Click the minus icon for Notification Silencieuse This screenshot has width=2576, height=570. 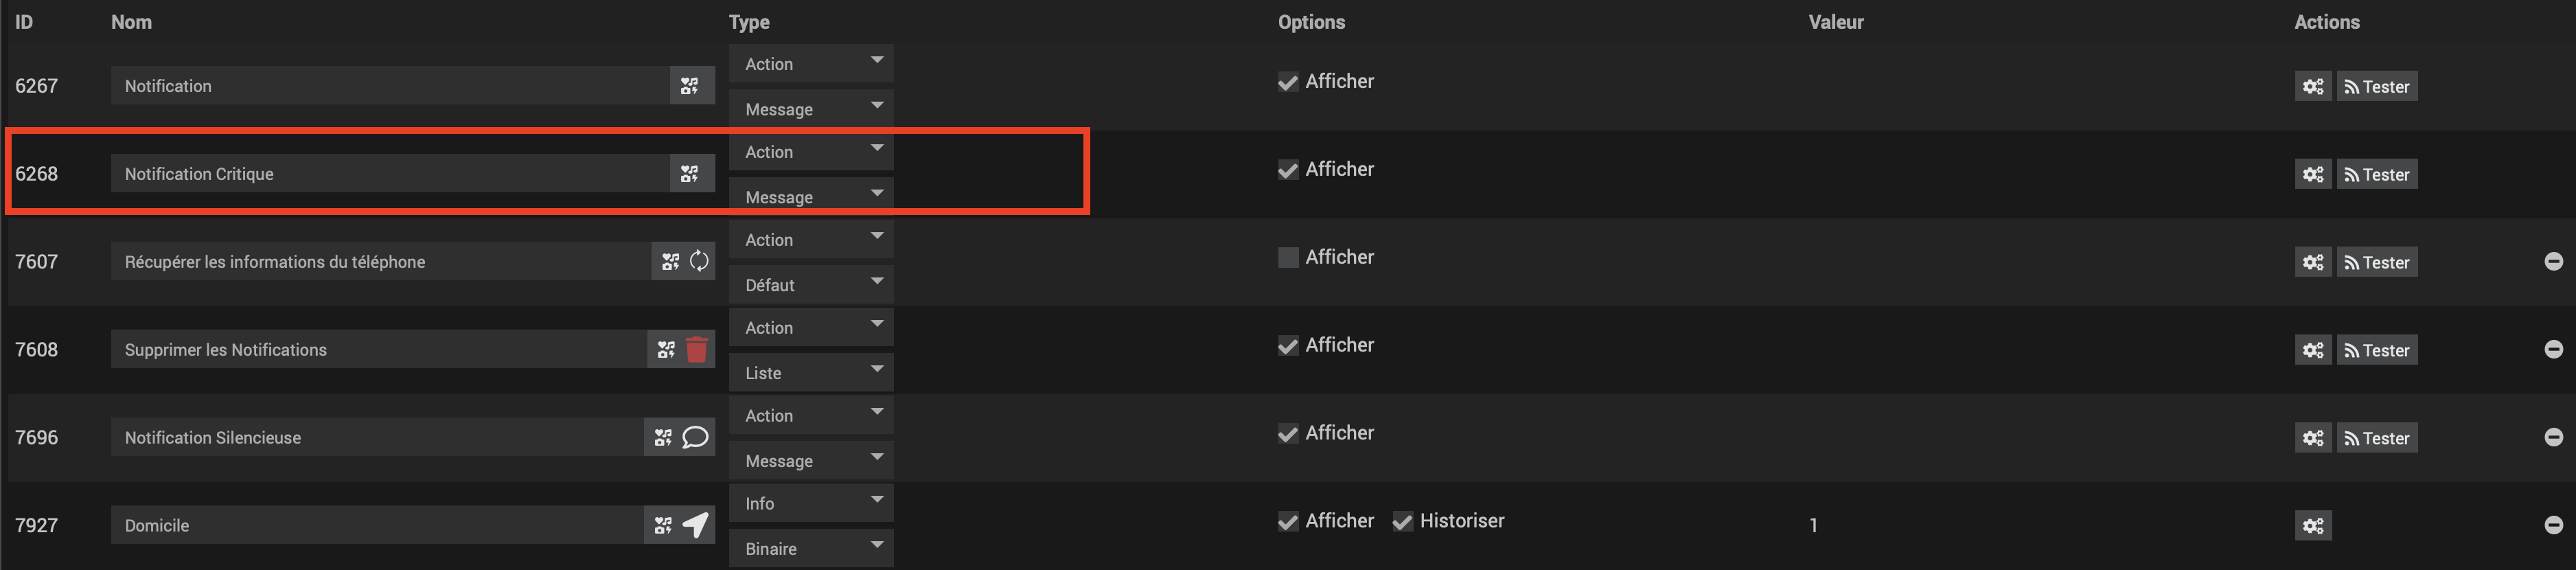coord(2553,437)
